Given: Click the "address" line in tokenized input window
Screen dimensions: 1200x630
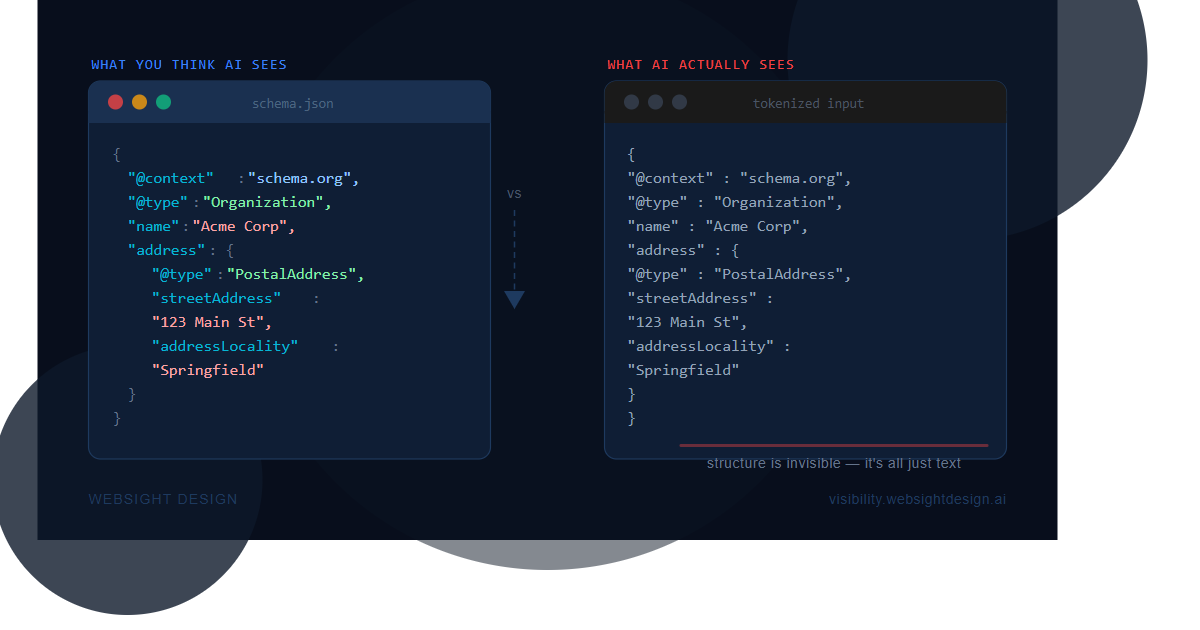Looking at the screenshot, I should pos(683,250).
